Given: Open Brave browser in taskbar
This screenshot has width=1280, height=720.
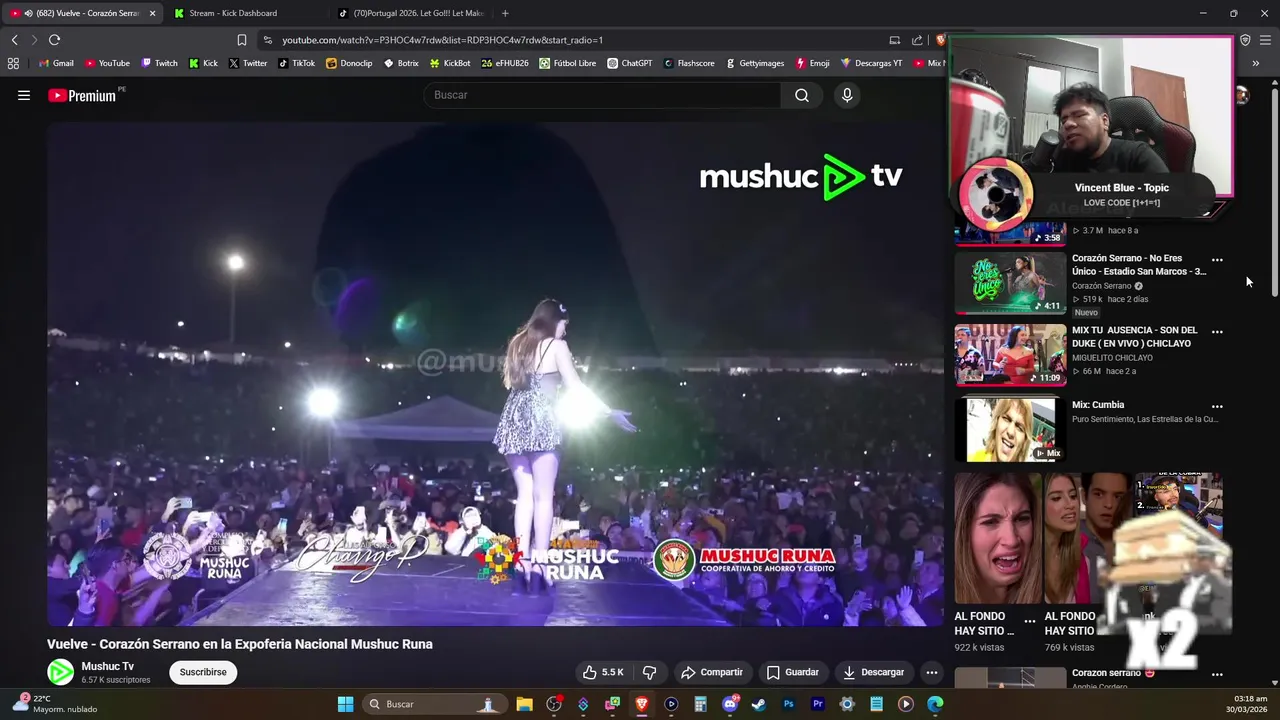Looking at the screenshot, I should 642,704.
